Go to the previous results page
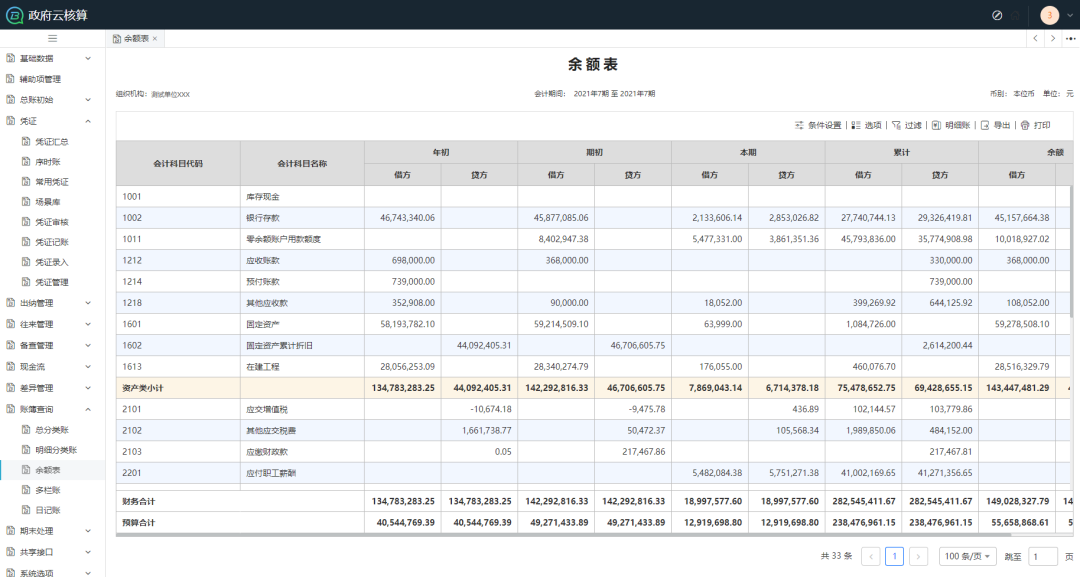1080x577 pixels. [871, 556]
